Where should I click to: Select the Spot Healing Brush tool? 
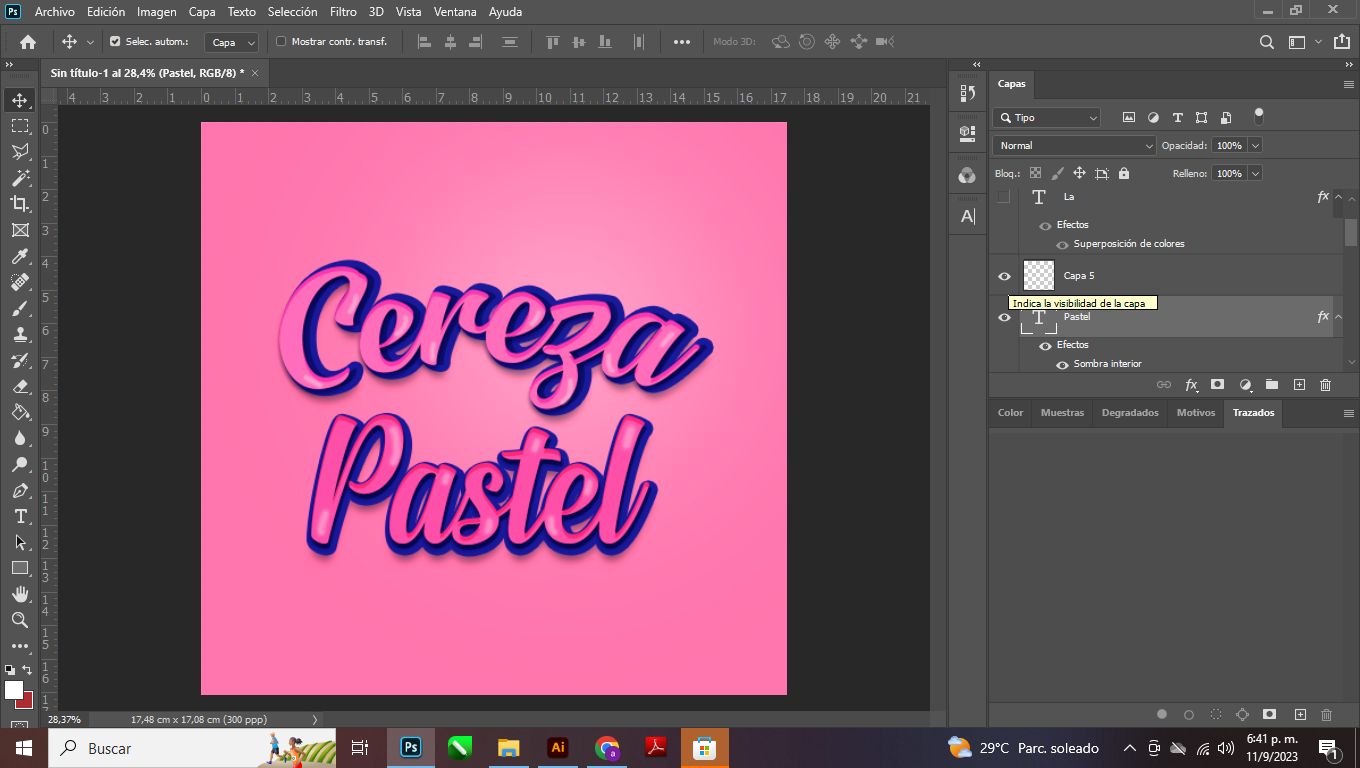[x=20, y=282]
